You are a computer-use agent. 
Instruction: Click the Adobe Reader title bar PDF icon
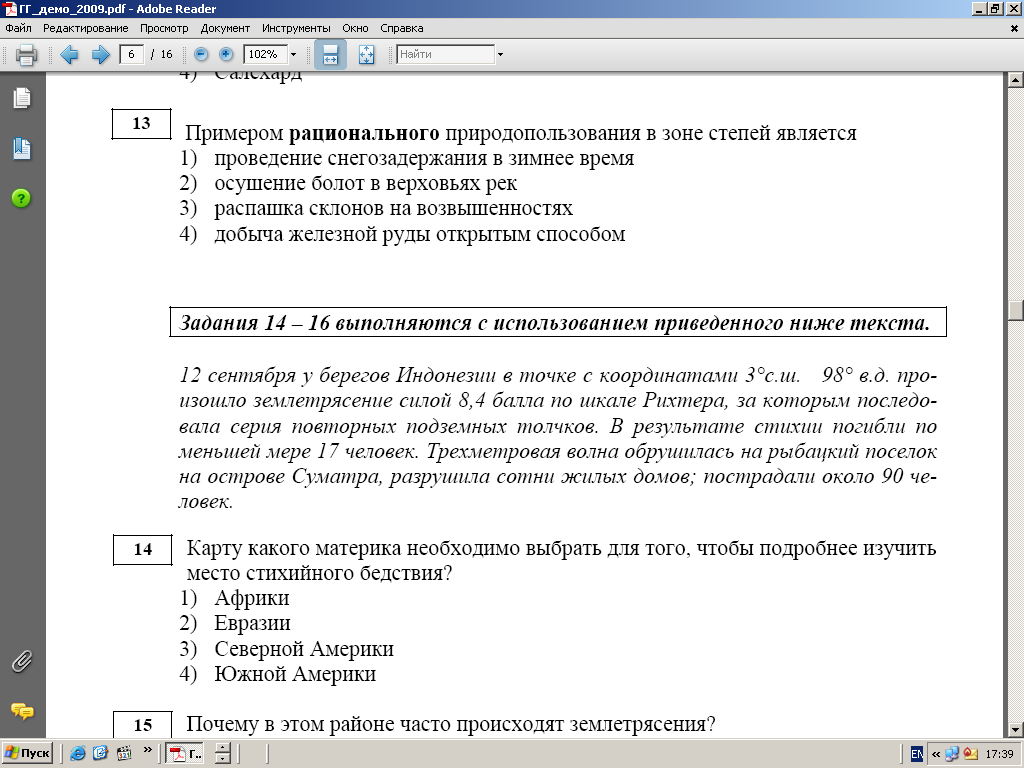click(x=10, y=8)
